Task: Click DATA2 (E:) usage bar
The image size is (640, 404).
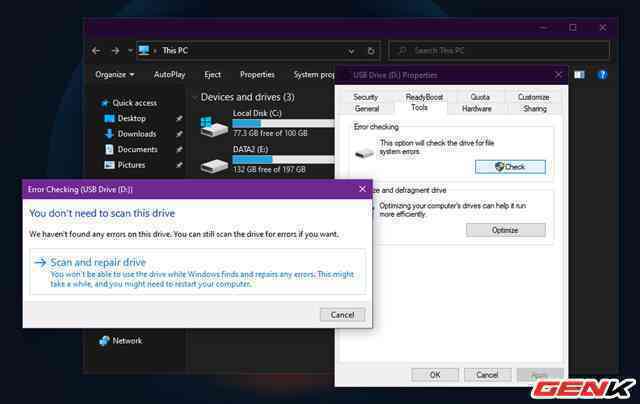Action: (x=283, y=160)
